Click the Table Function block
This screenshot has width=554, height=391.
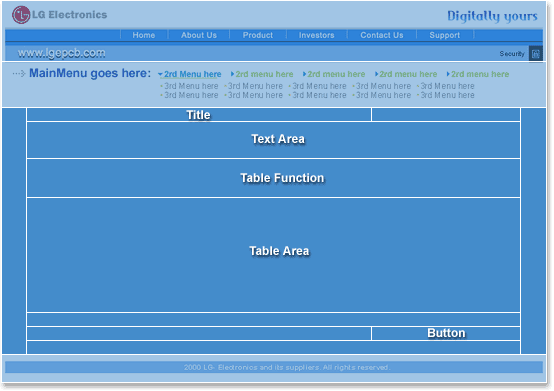pos(273,178)
